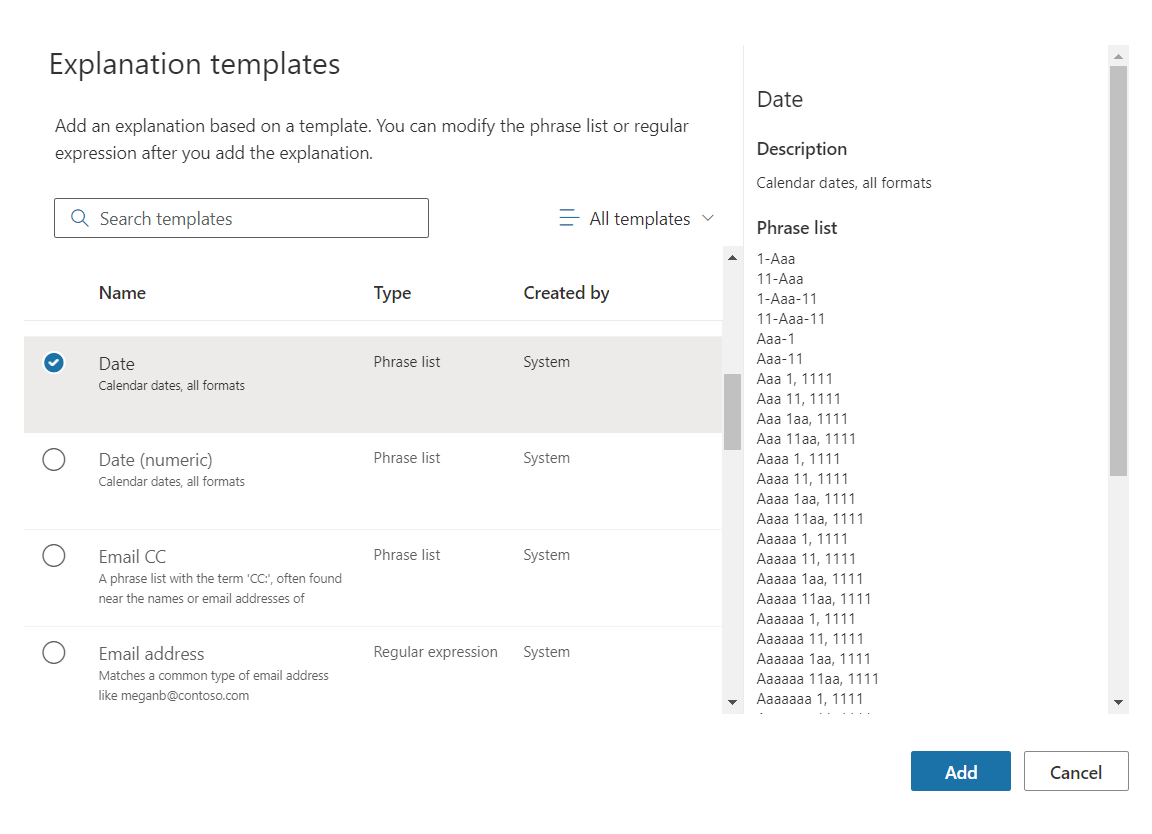Click the details pane scroll-down arrow
This screenshot has height=834, width=1152.
[1118, 703]
